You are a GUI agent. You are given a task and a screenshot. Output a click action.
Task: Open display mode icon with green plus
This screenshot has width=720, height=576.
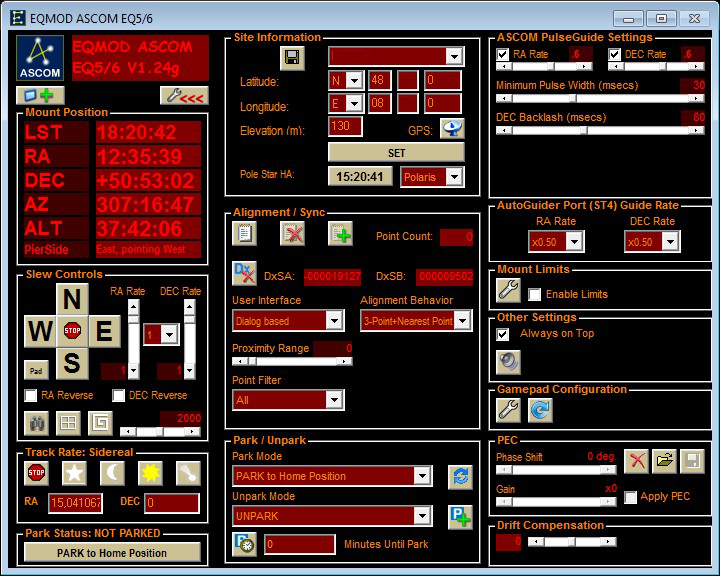pos(40,96)
